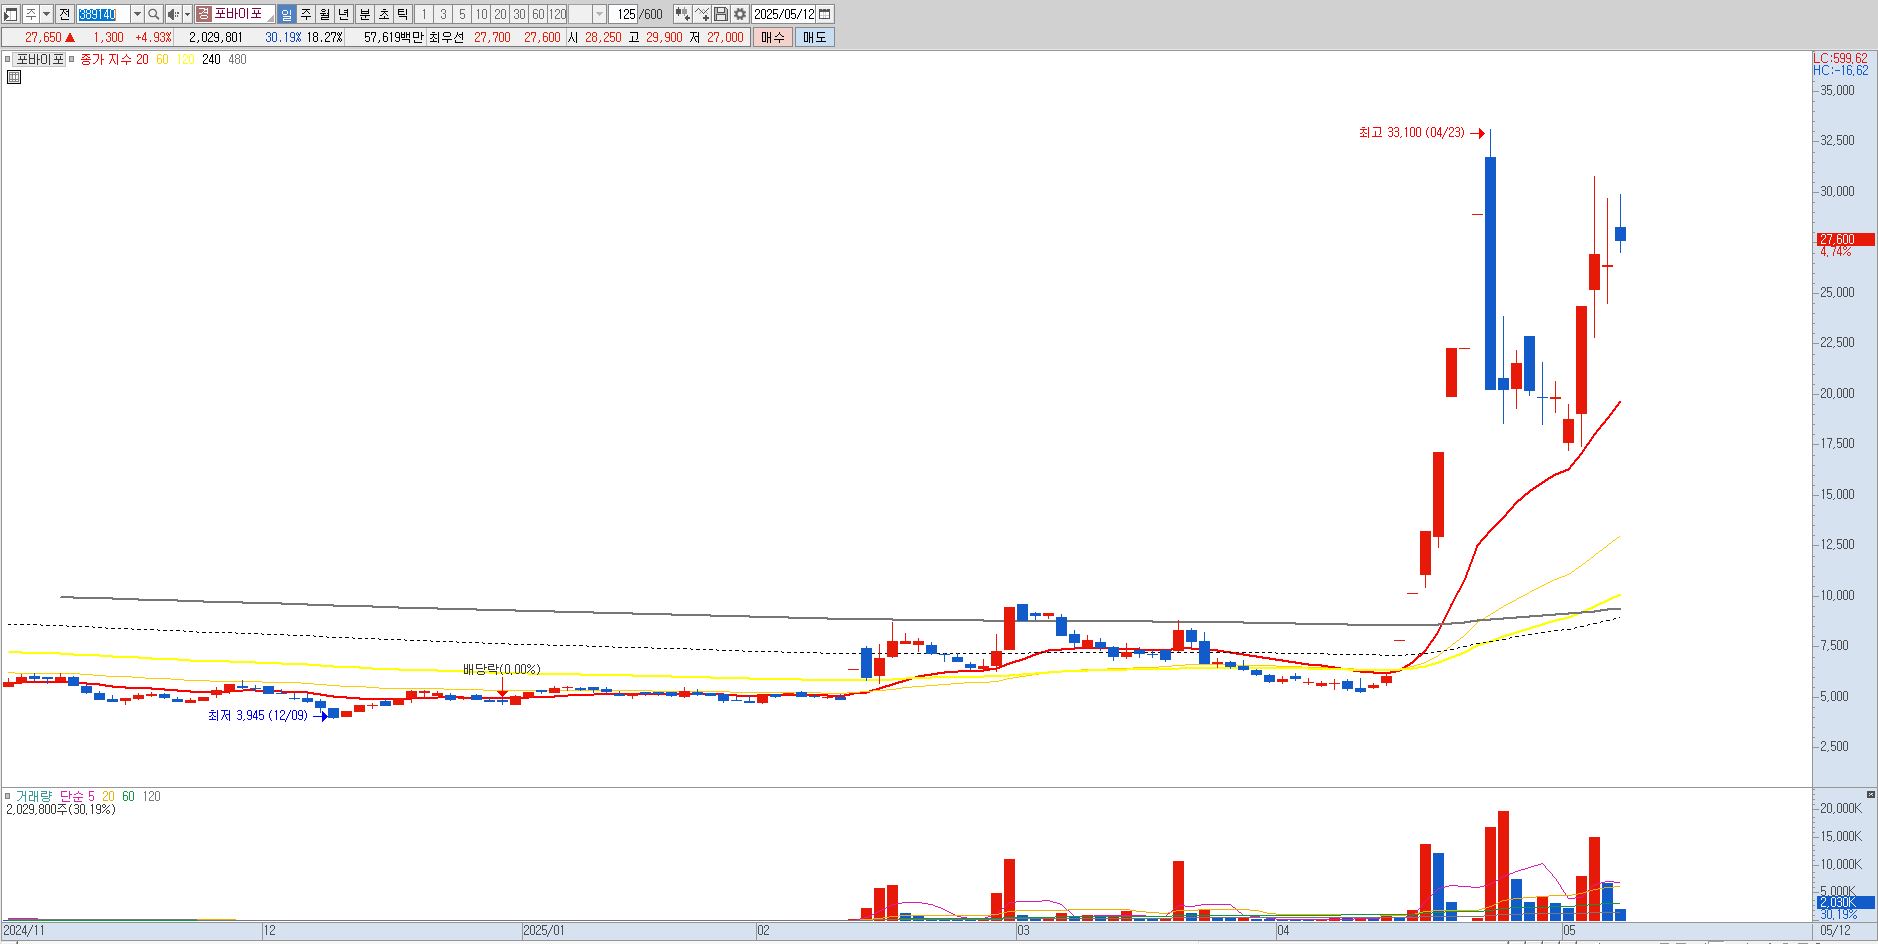This screenshot has width=1878, height=944.
Task: Click the line chart tools icon
Action: pos(701,14)
